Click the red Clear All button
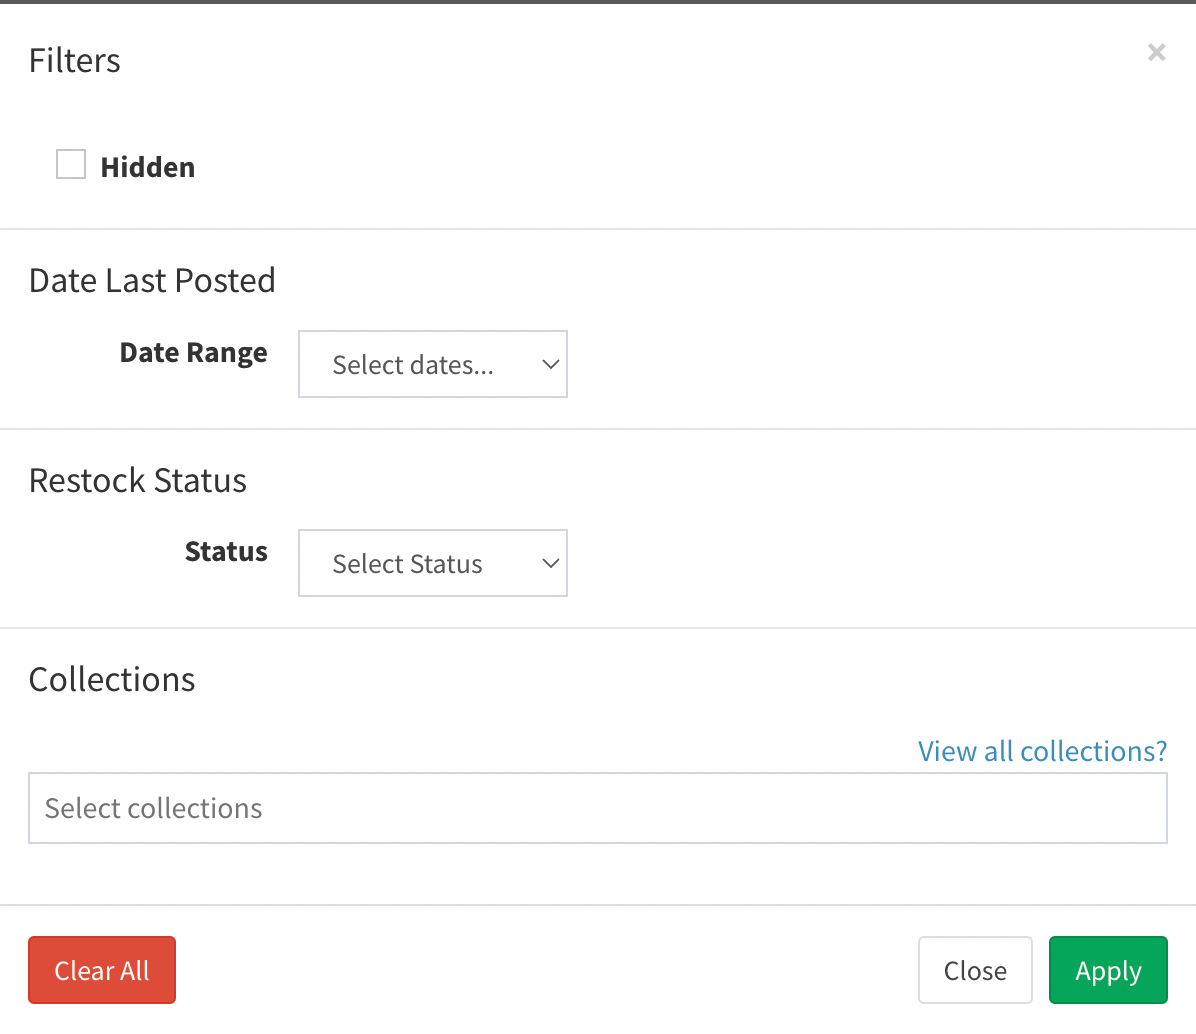The image size is (1196, 1034). click(102, 970)
